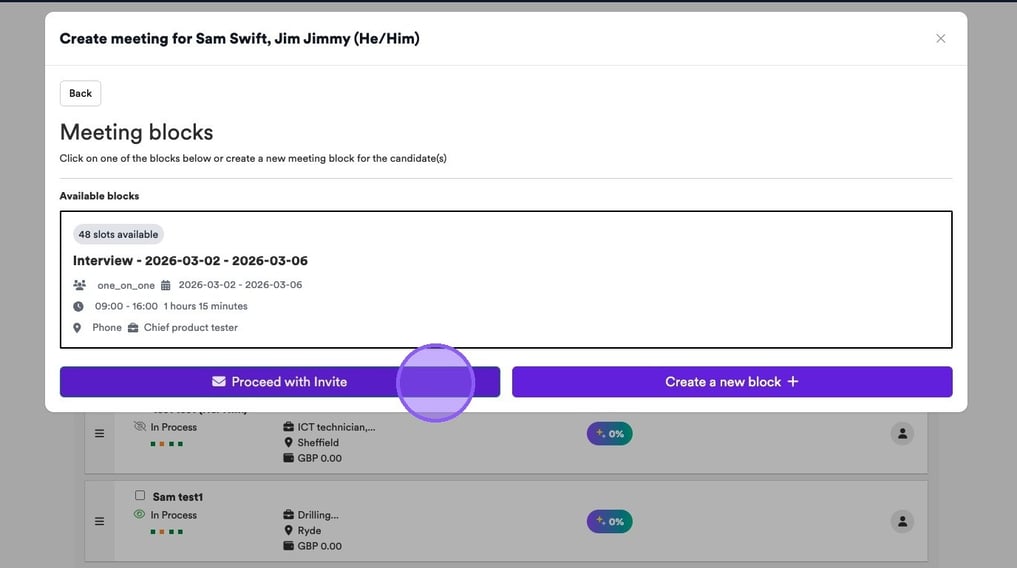Viewport: 1017px width, 568px height.
Task: Tick the Sam test1 checkbox
Action: click(x=140, y=496)
